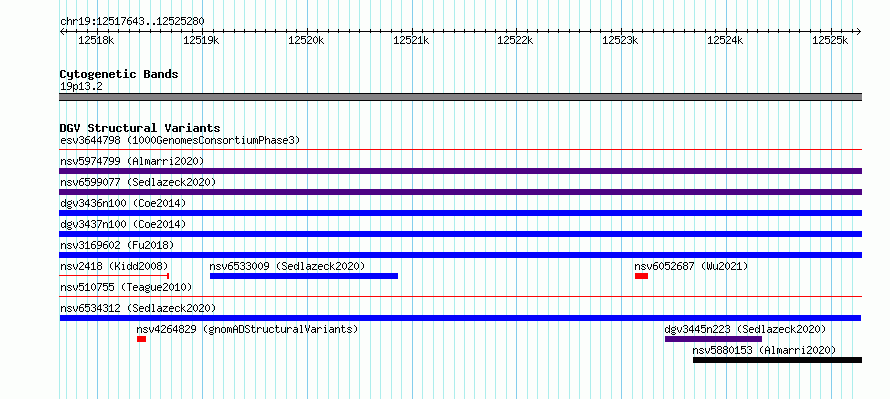Click the nsv6534312 blue variant bar
Screen dimensions: 890x399
point(460,318)
